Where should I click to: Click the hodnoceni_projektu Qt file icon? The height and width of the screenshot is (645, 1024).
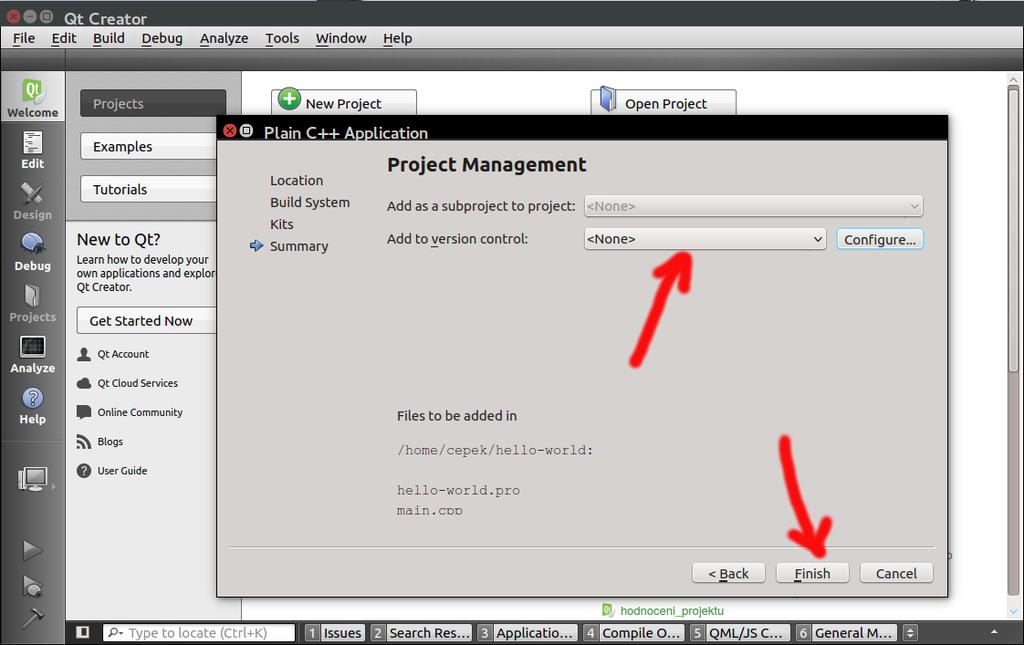pyautogui.click(x=608, y=610)
